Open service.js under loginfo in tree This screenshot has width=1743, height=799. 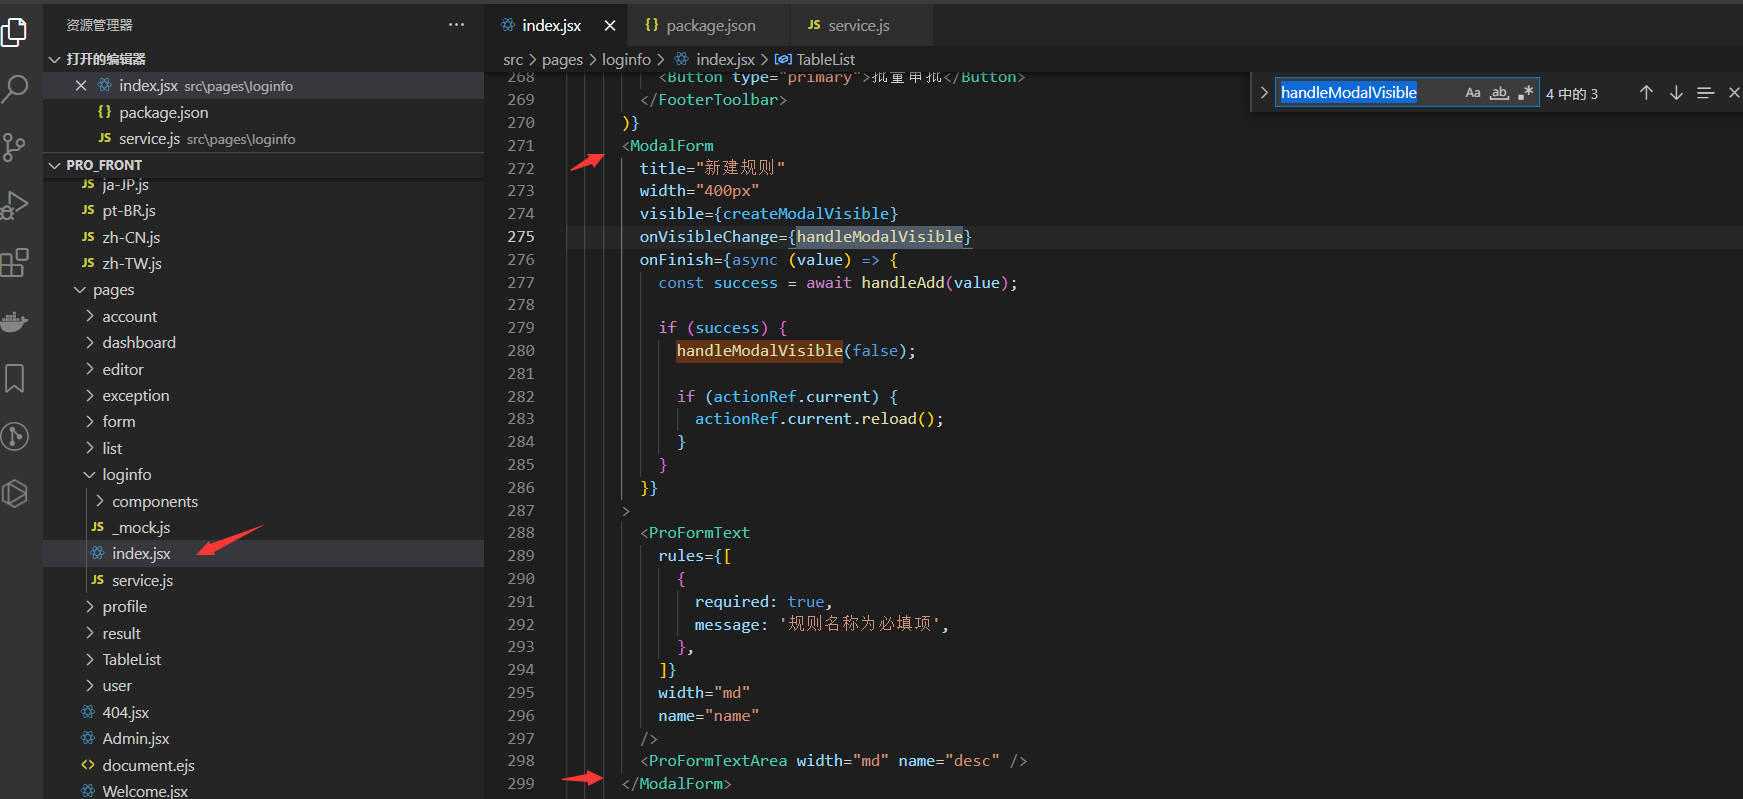[x=264, y=580]
